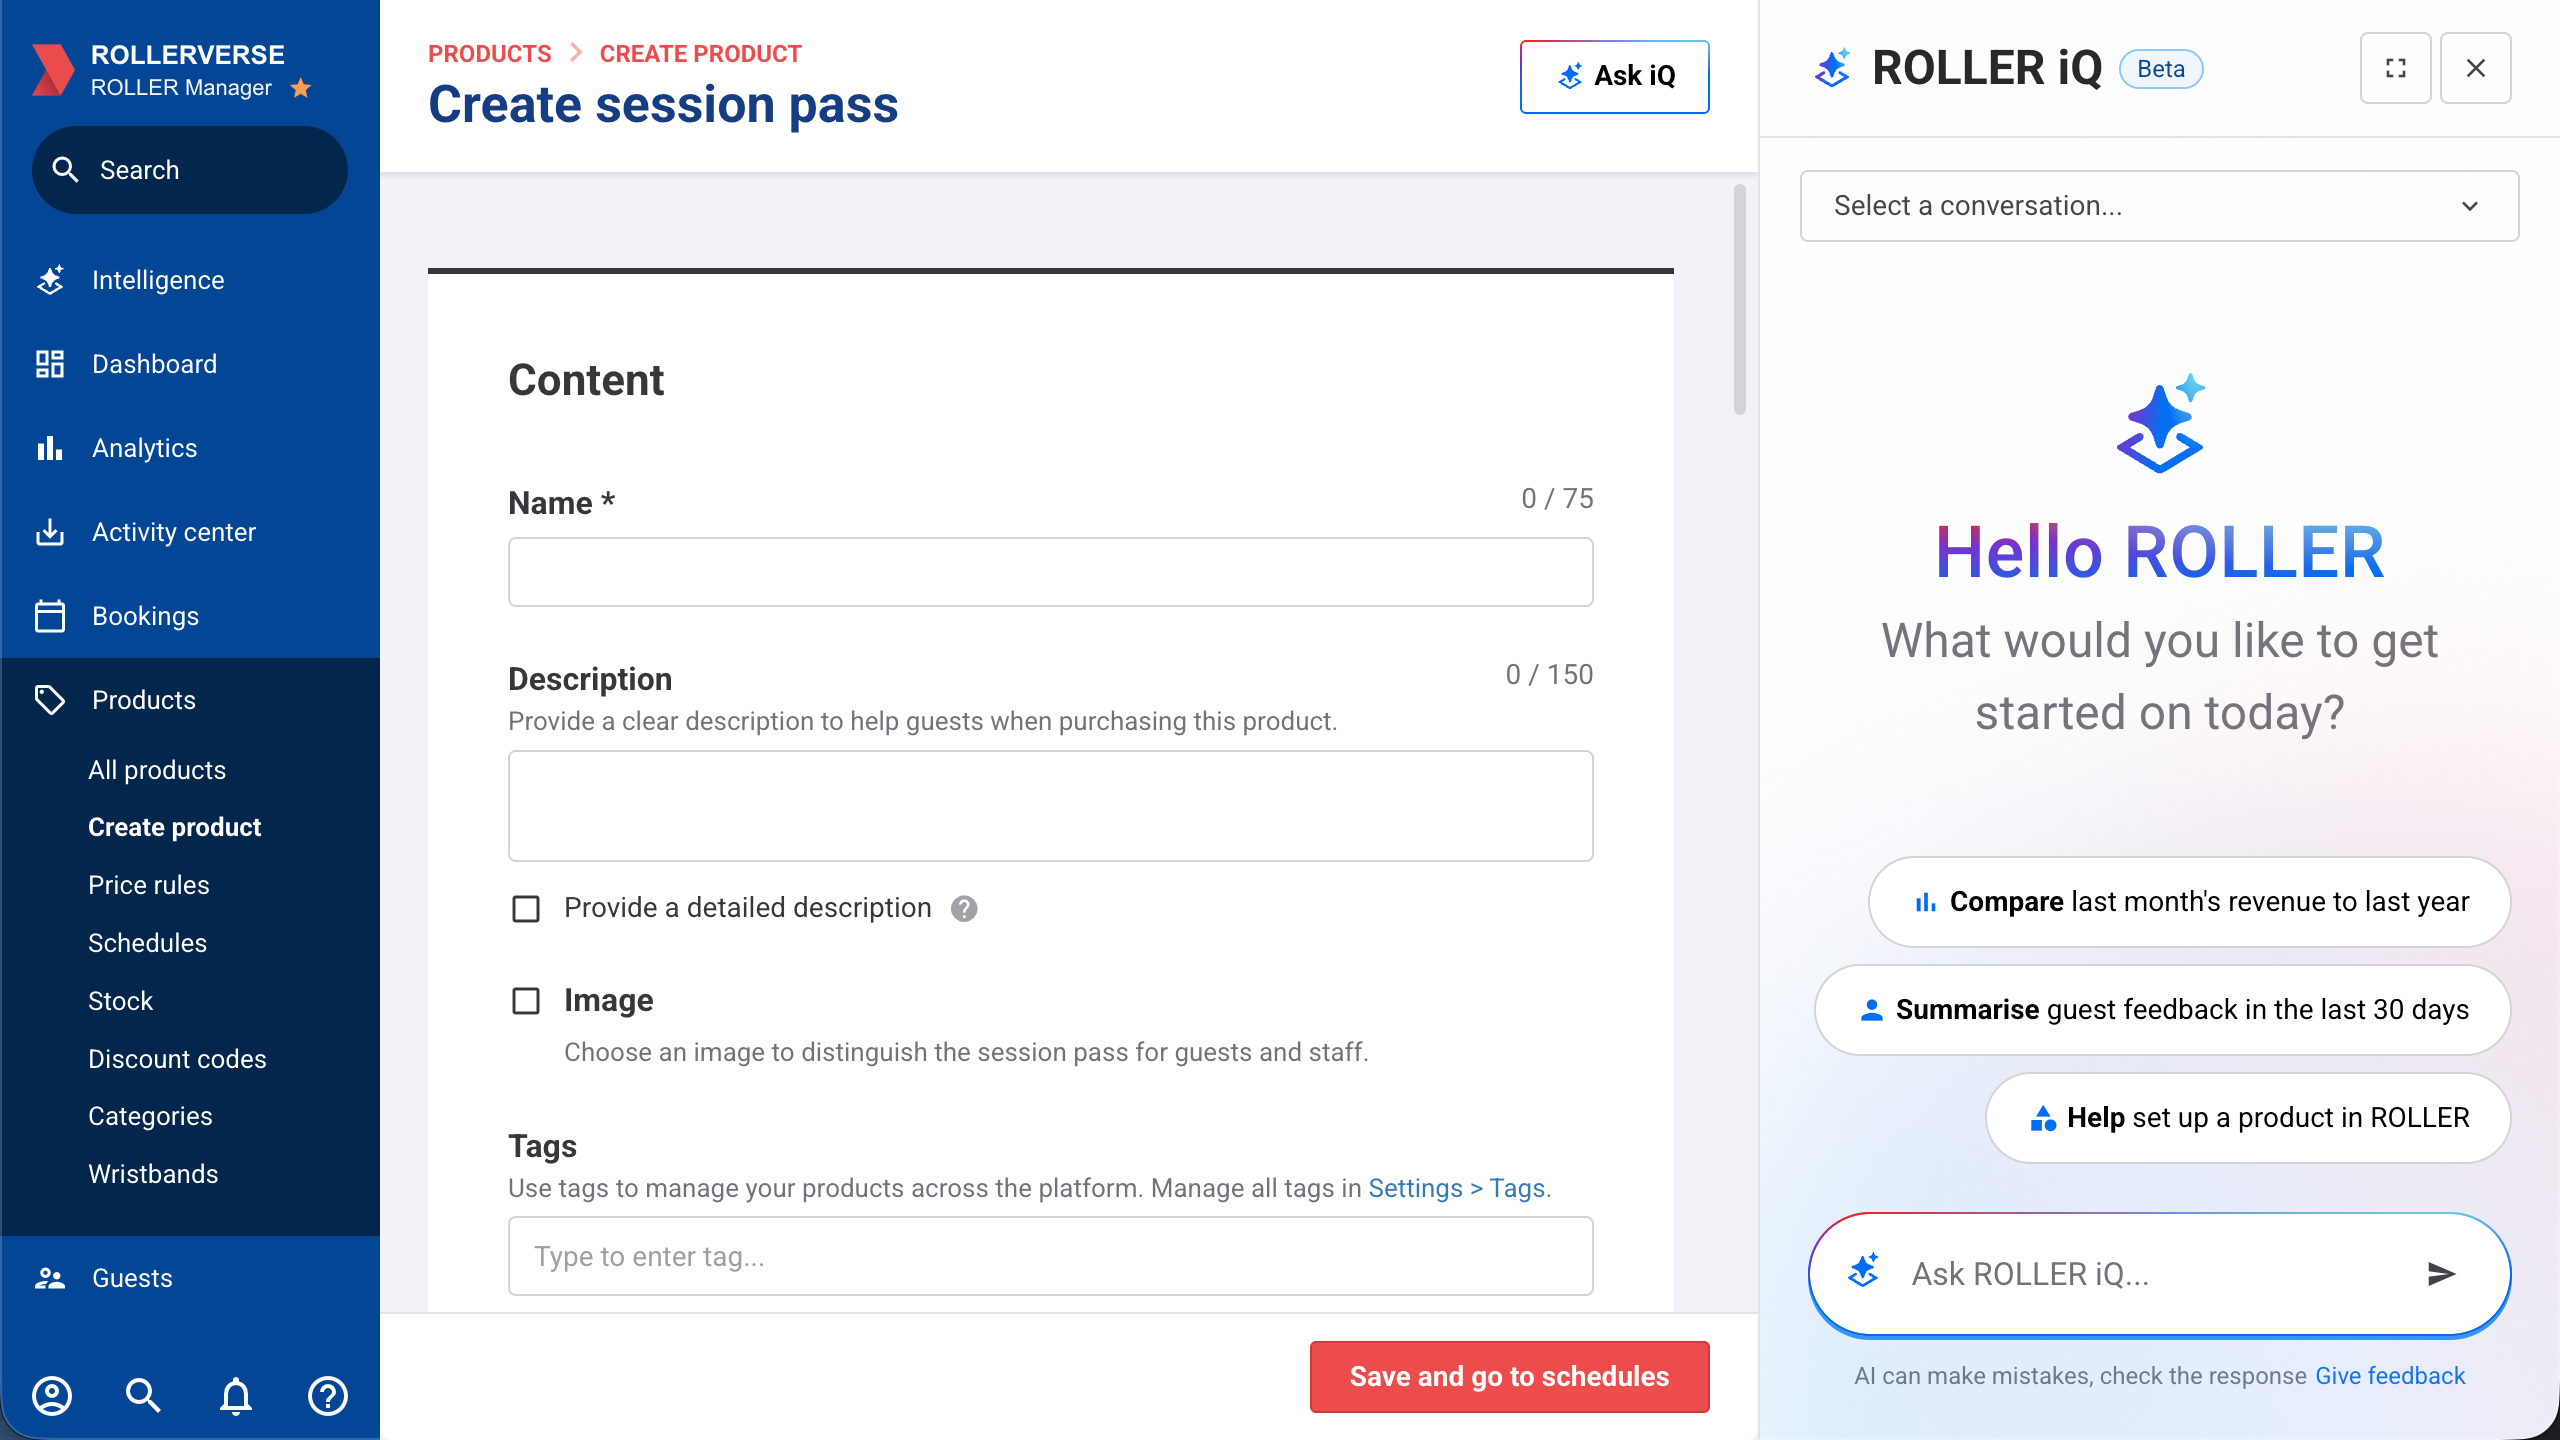Follow the Settings > Tags link
The width and height of the screenshot is (2560, 1440).
(x=1457, y=1188)
